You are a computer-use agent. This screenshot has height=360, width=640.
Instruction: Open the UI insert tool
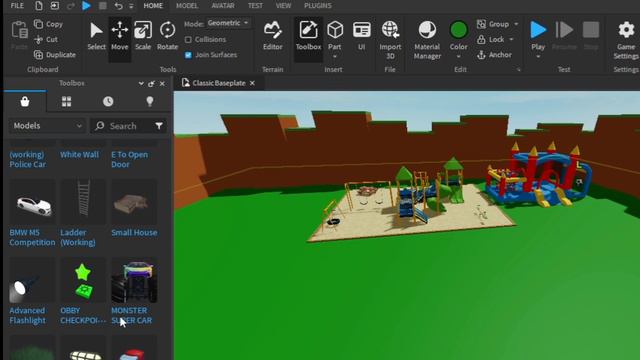(x=362, y=36)
